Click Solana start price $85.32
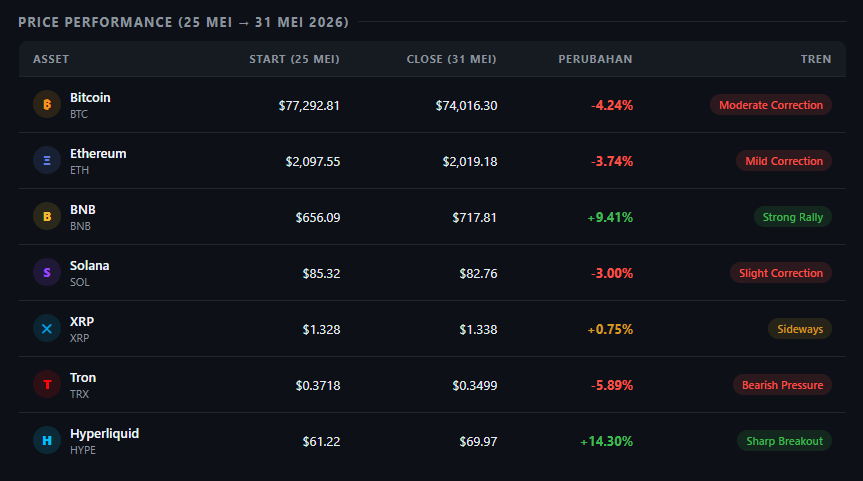 click(321, 274)
